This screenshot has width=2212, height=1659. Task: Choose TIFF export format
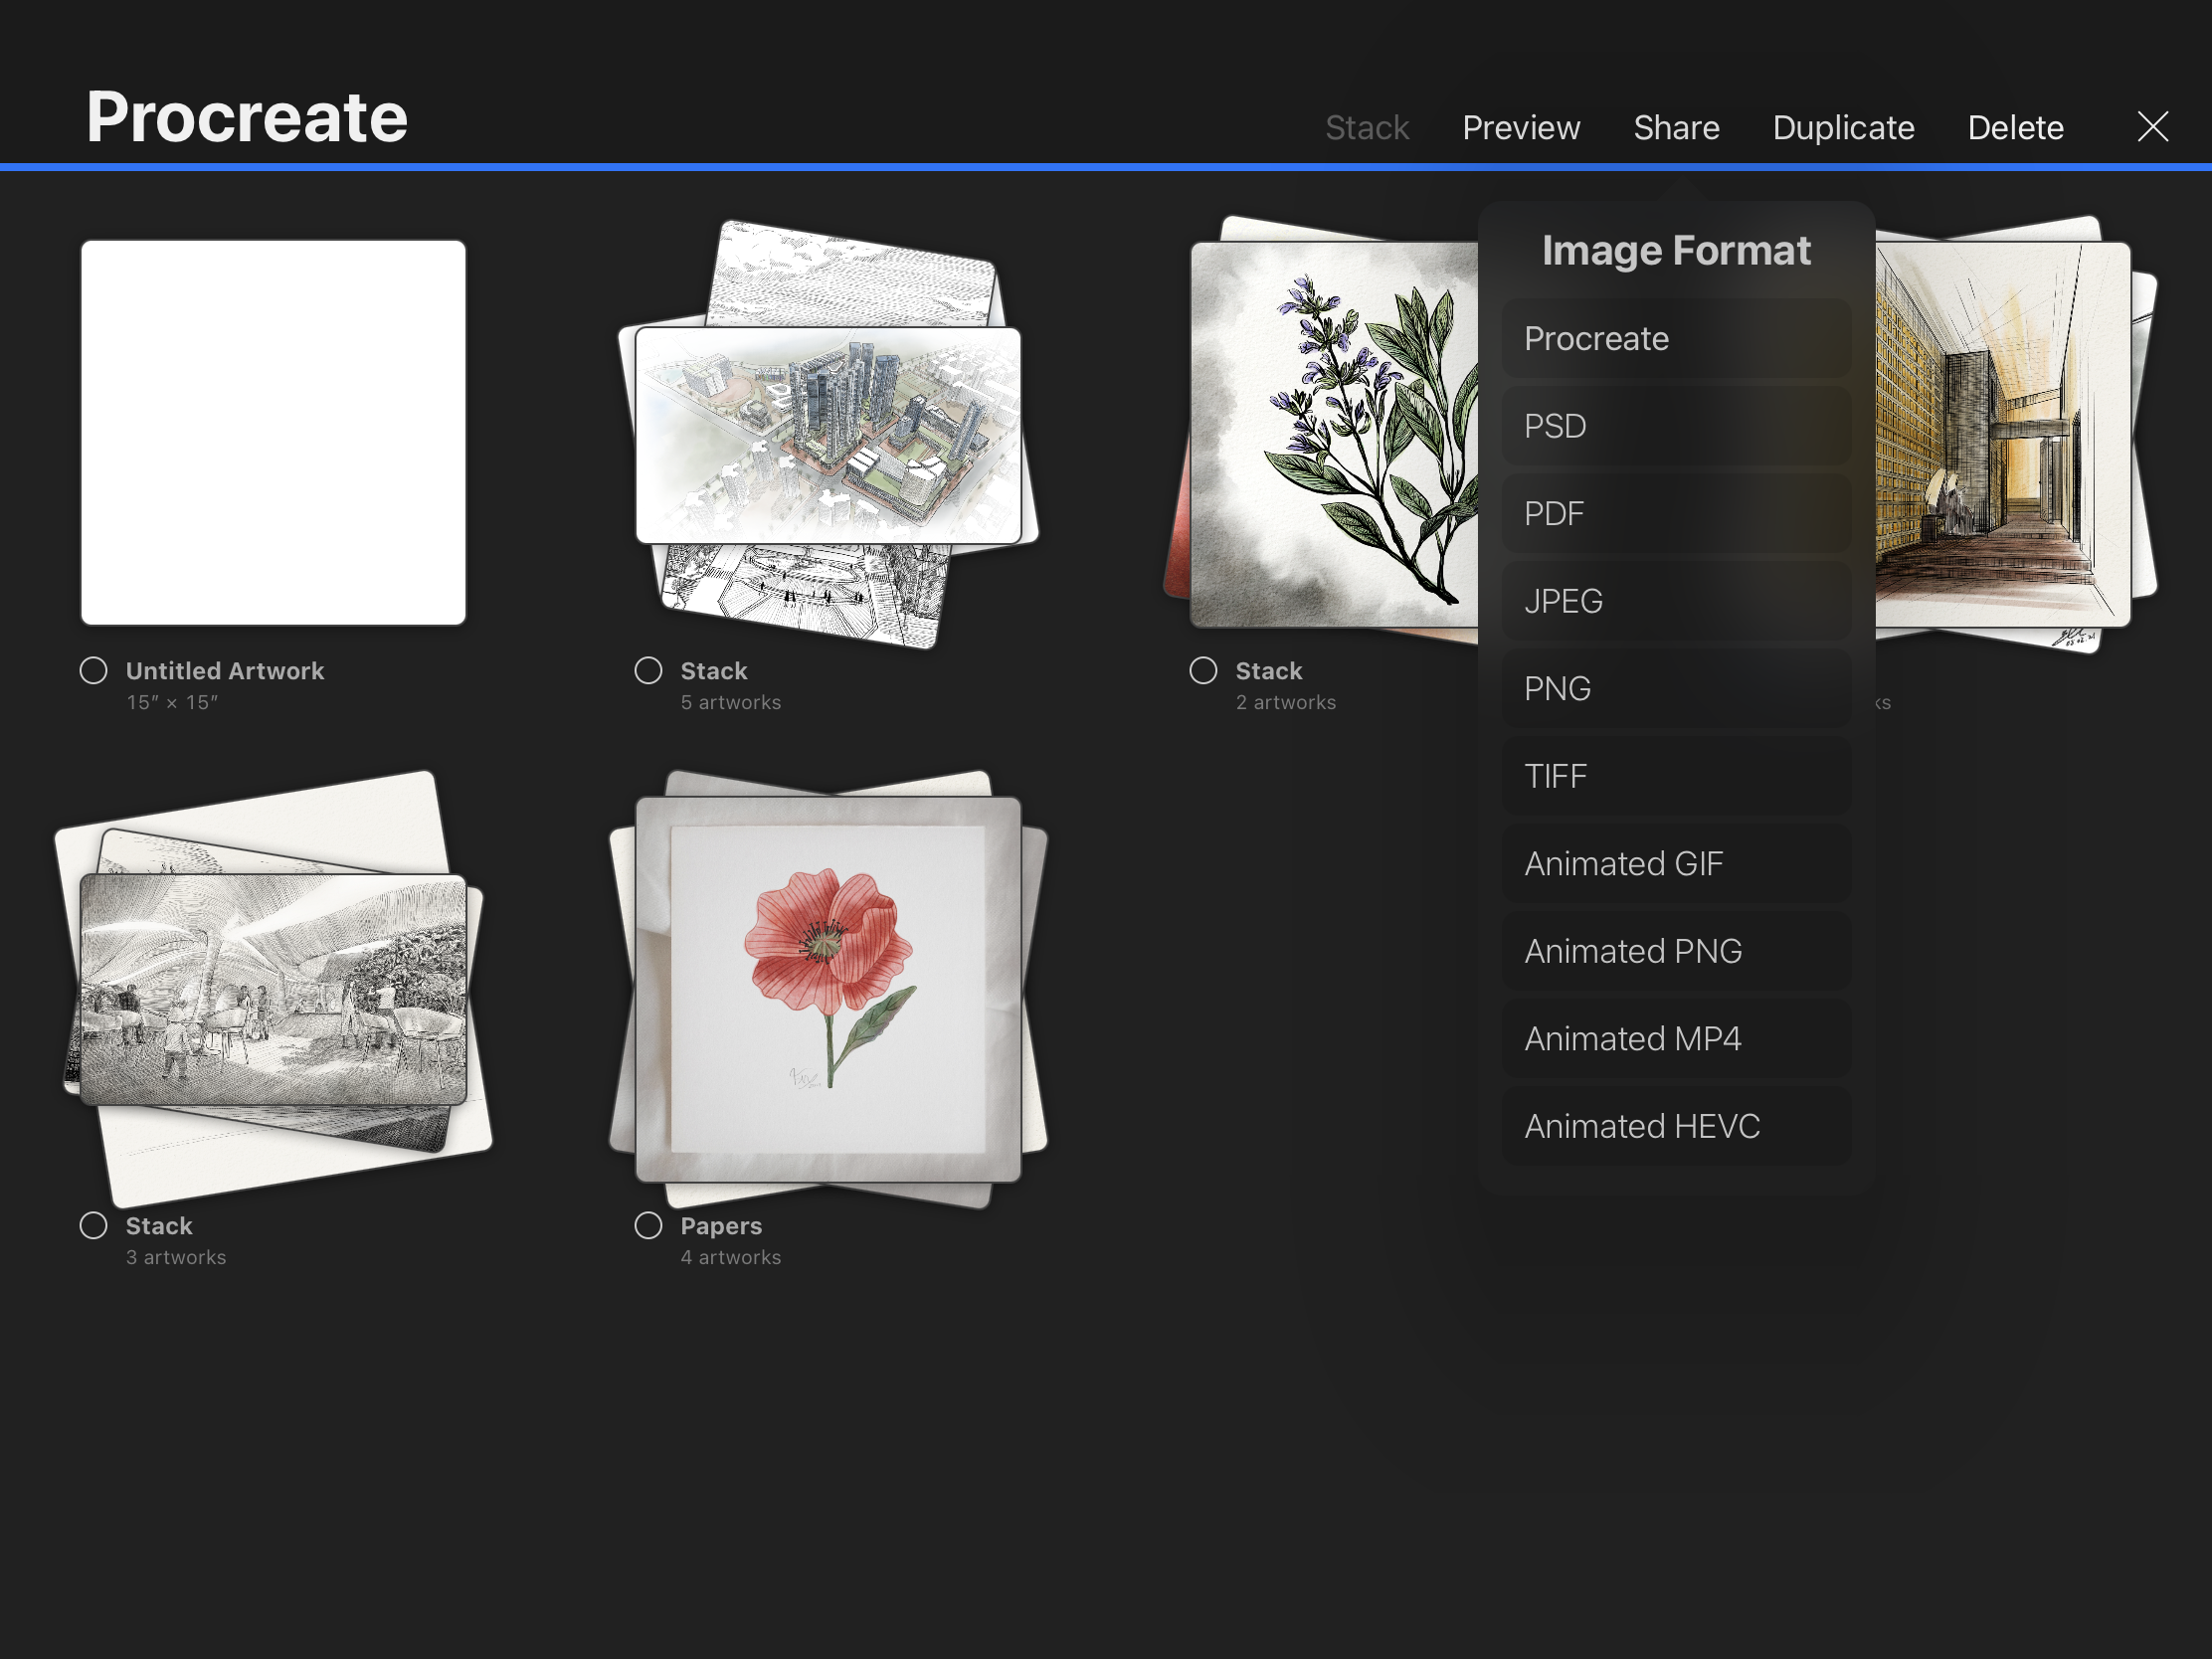coord(1676,776)
